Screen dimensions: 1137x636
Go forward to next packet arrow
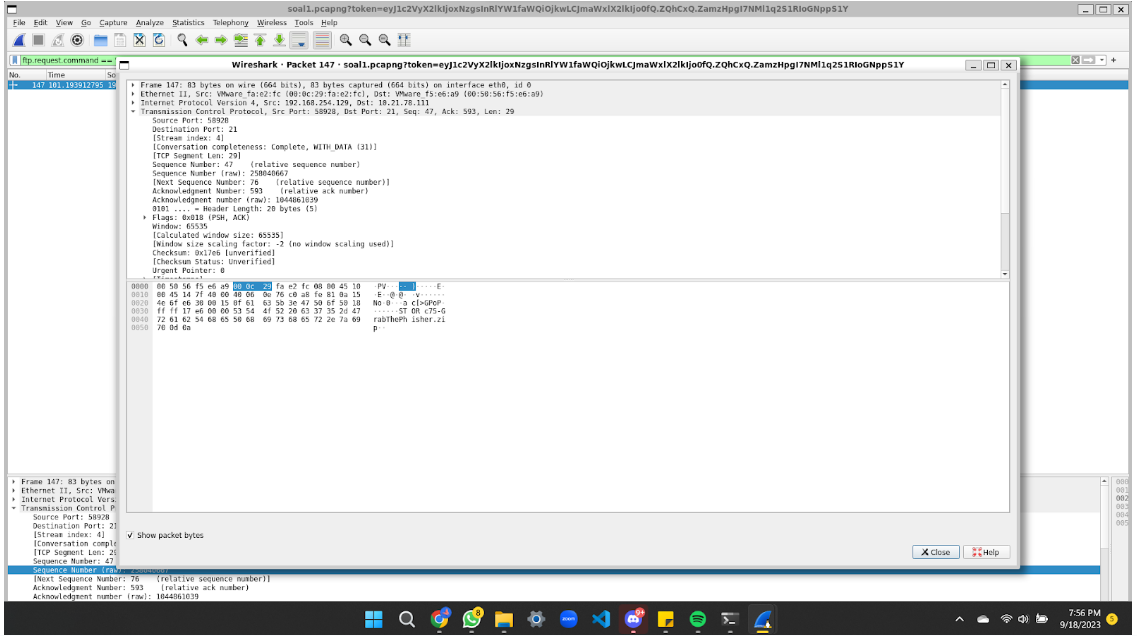220,41
